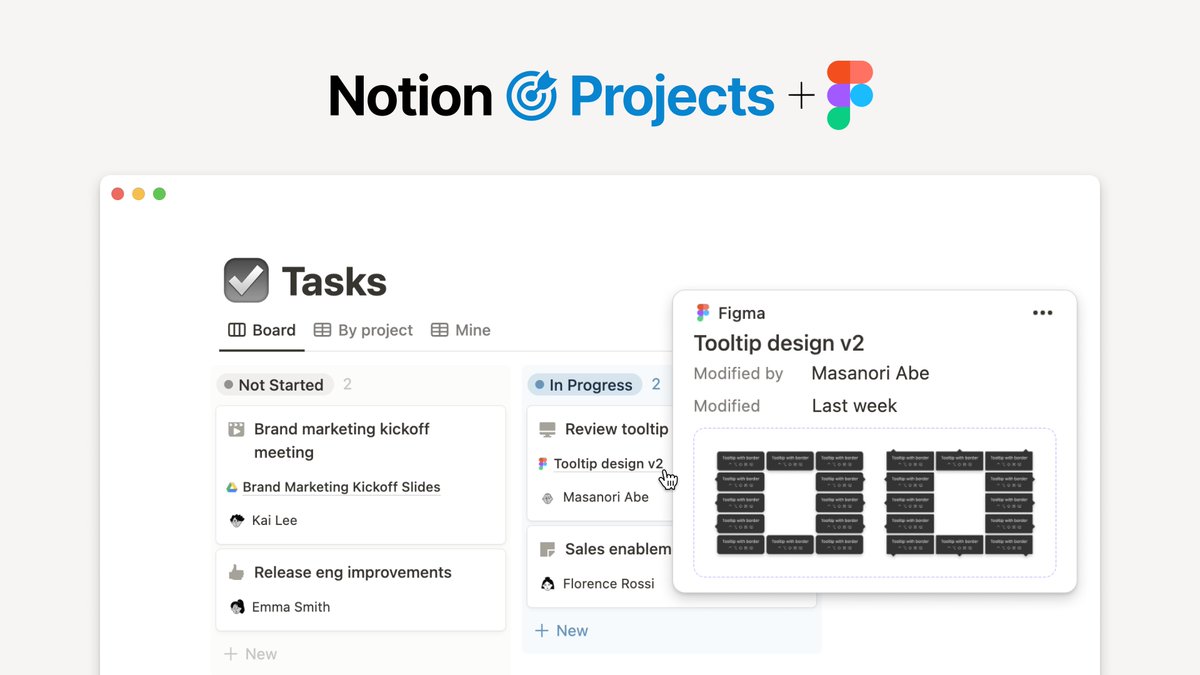Image resolution: width=1200 pixels, height=675 pixels.
Task: Click the icon on Brand marketing kickoff card
Action: click(x=236, y=429)
